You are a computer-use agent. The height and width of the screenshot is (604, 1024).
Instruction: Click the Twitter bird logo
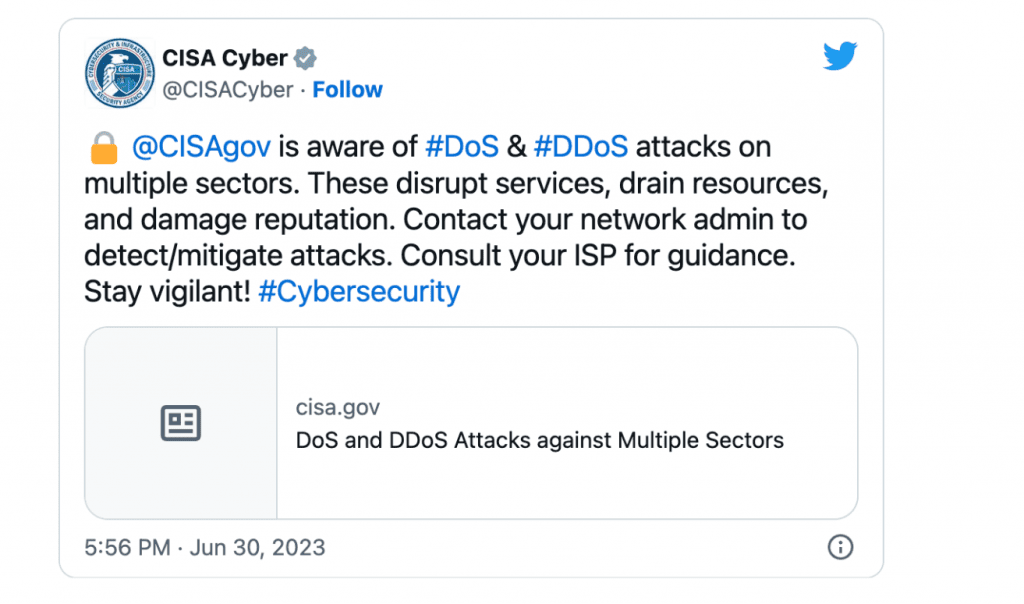point(840,57)
